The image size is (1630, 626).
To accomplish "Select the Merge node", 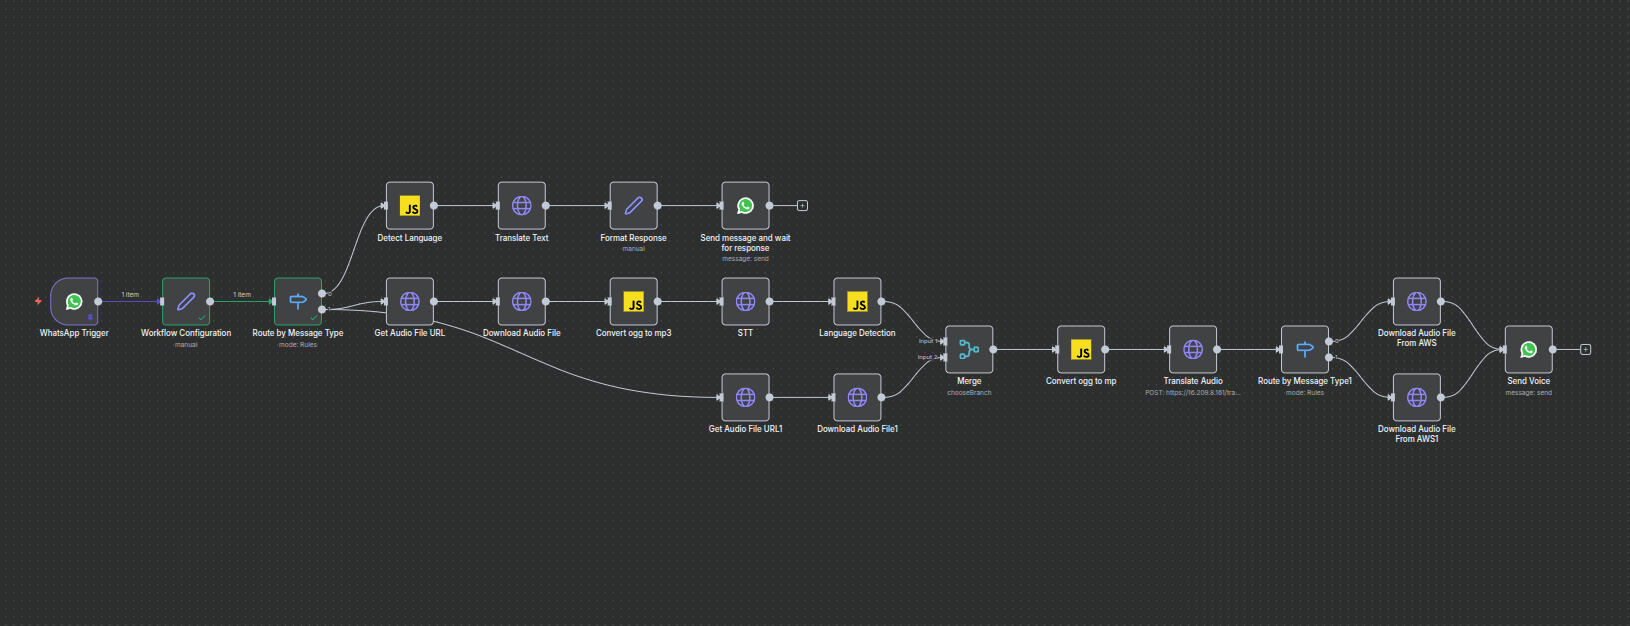I will [969, 349].
